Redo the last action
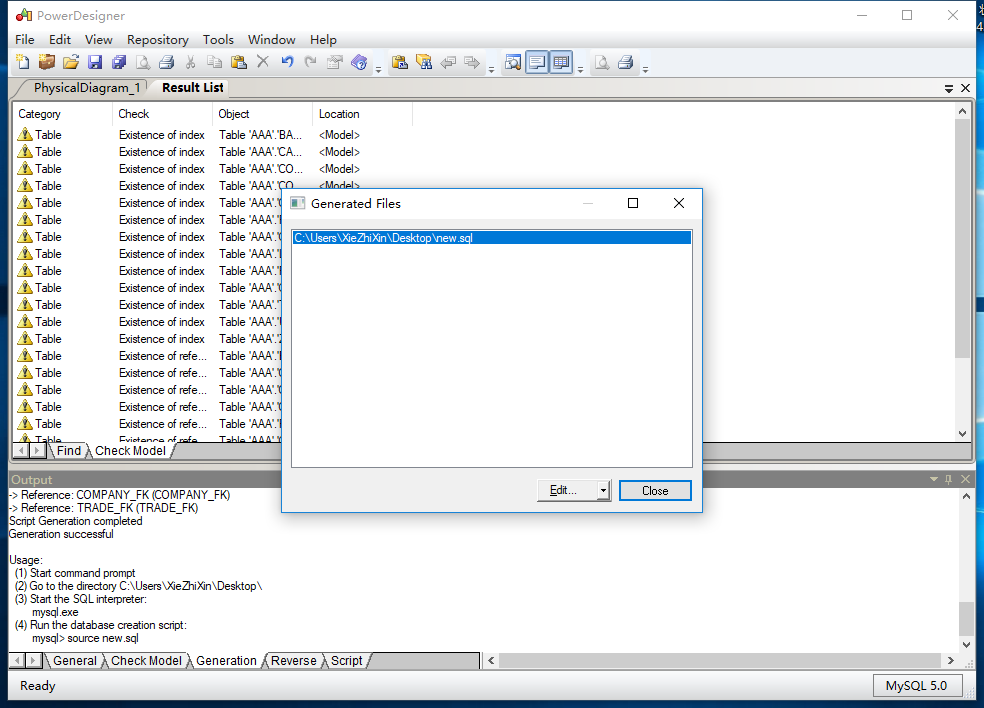 pos(311,62)
